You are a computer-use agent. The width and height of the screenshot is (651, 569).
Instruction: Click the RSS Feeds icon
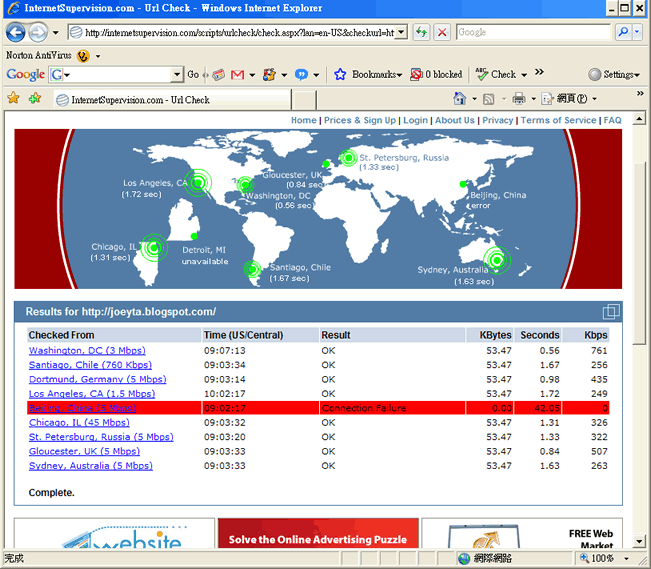click(489, 99)
